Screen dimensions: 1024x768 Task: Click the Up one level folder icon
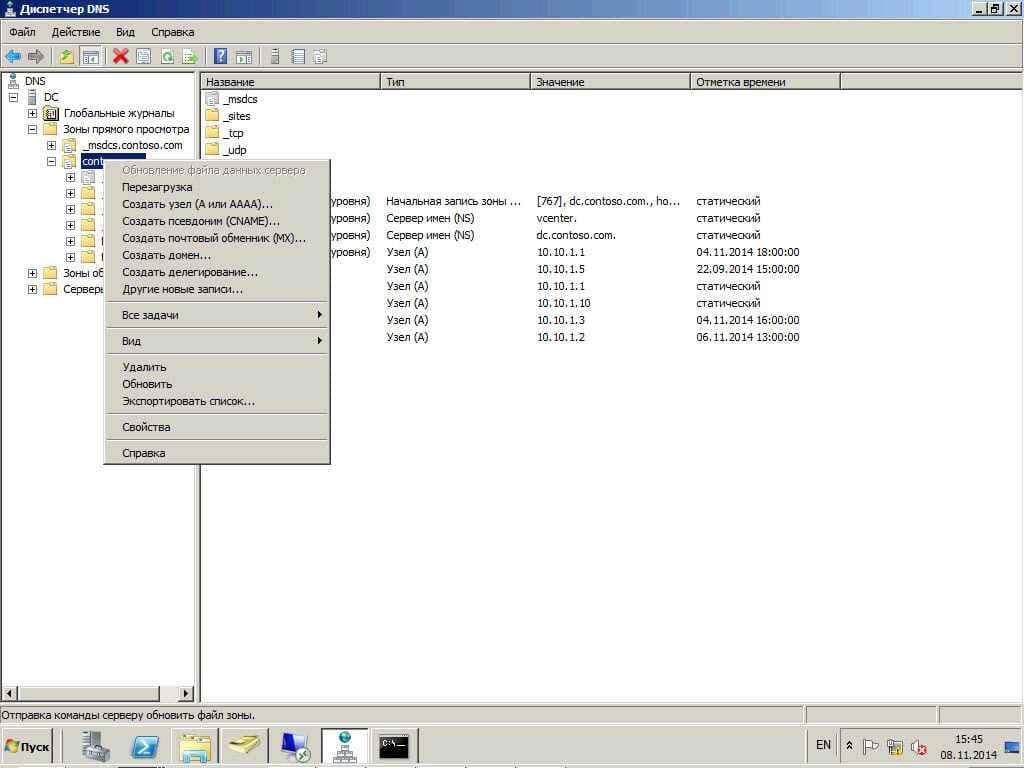[66, 57]
